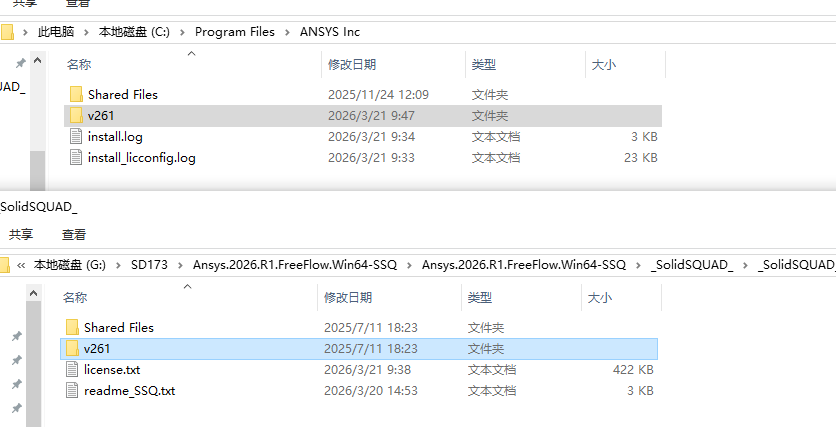Go to 本地磁盘 (G:) in lower breadcrumb
The width and height of the screenshot is (836, 427).
tap(74, 265)
